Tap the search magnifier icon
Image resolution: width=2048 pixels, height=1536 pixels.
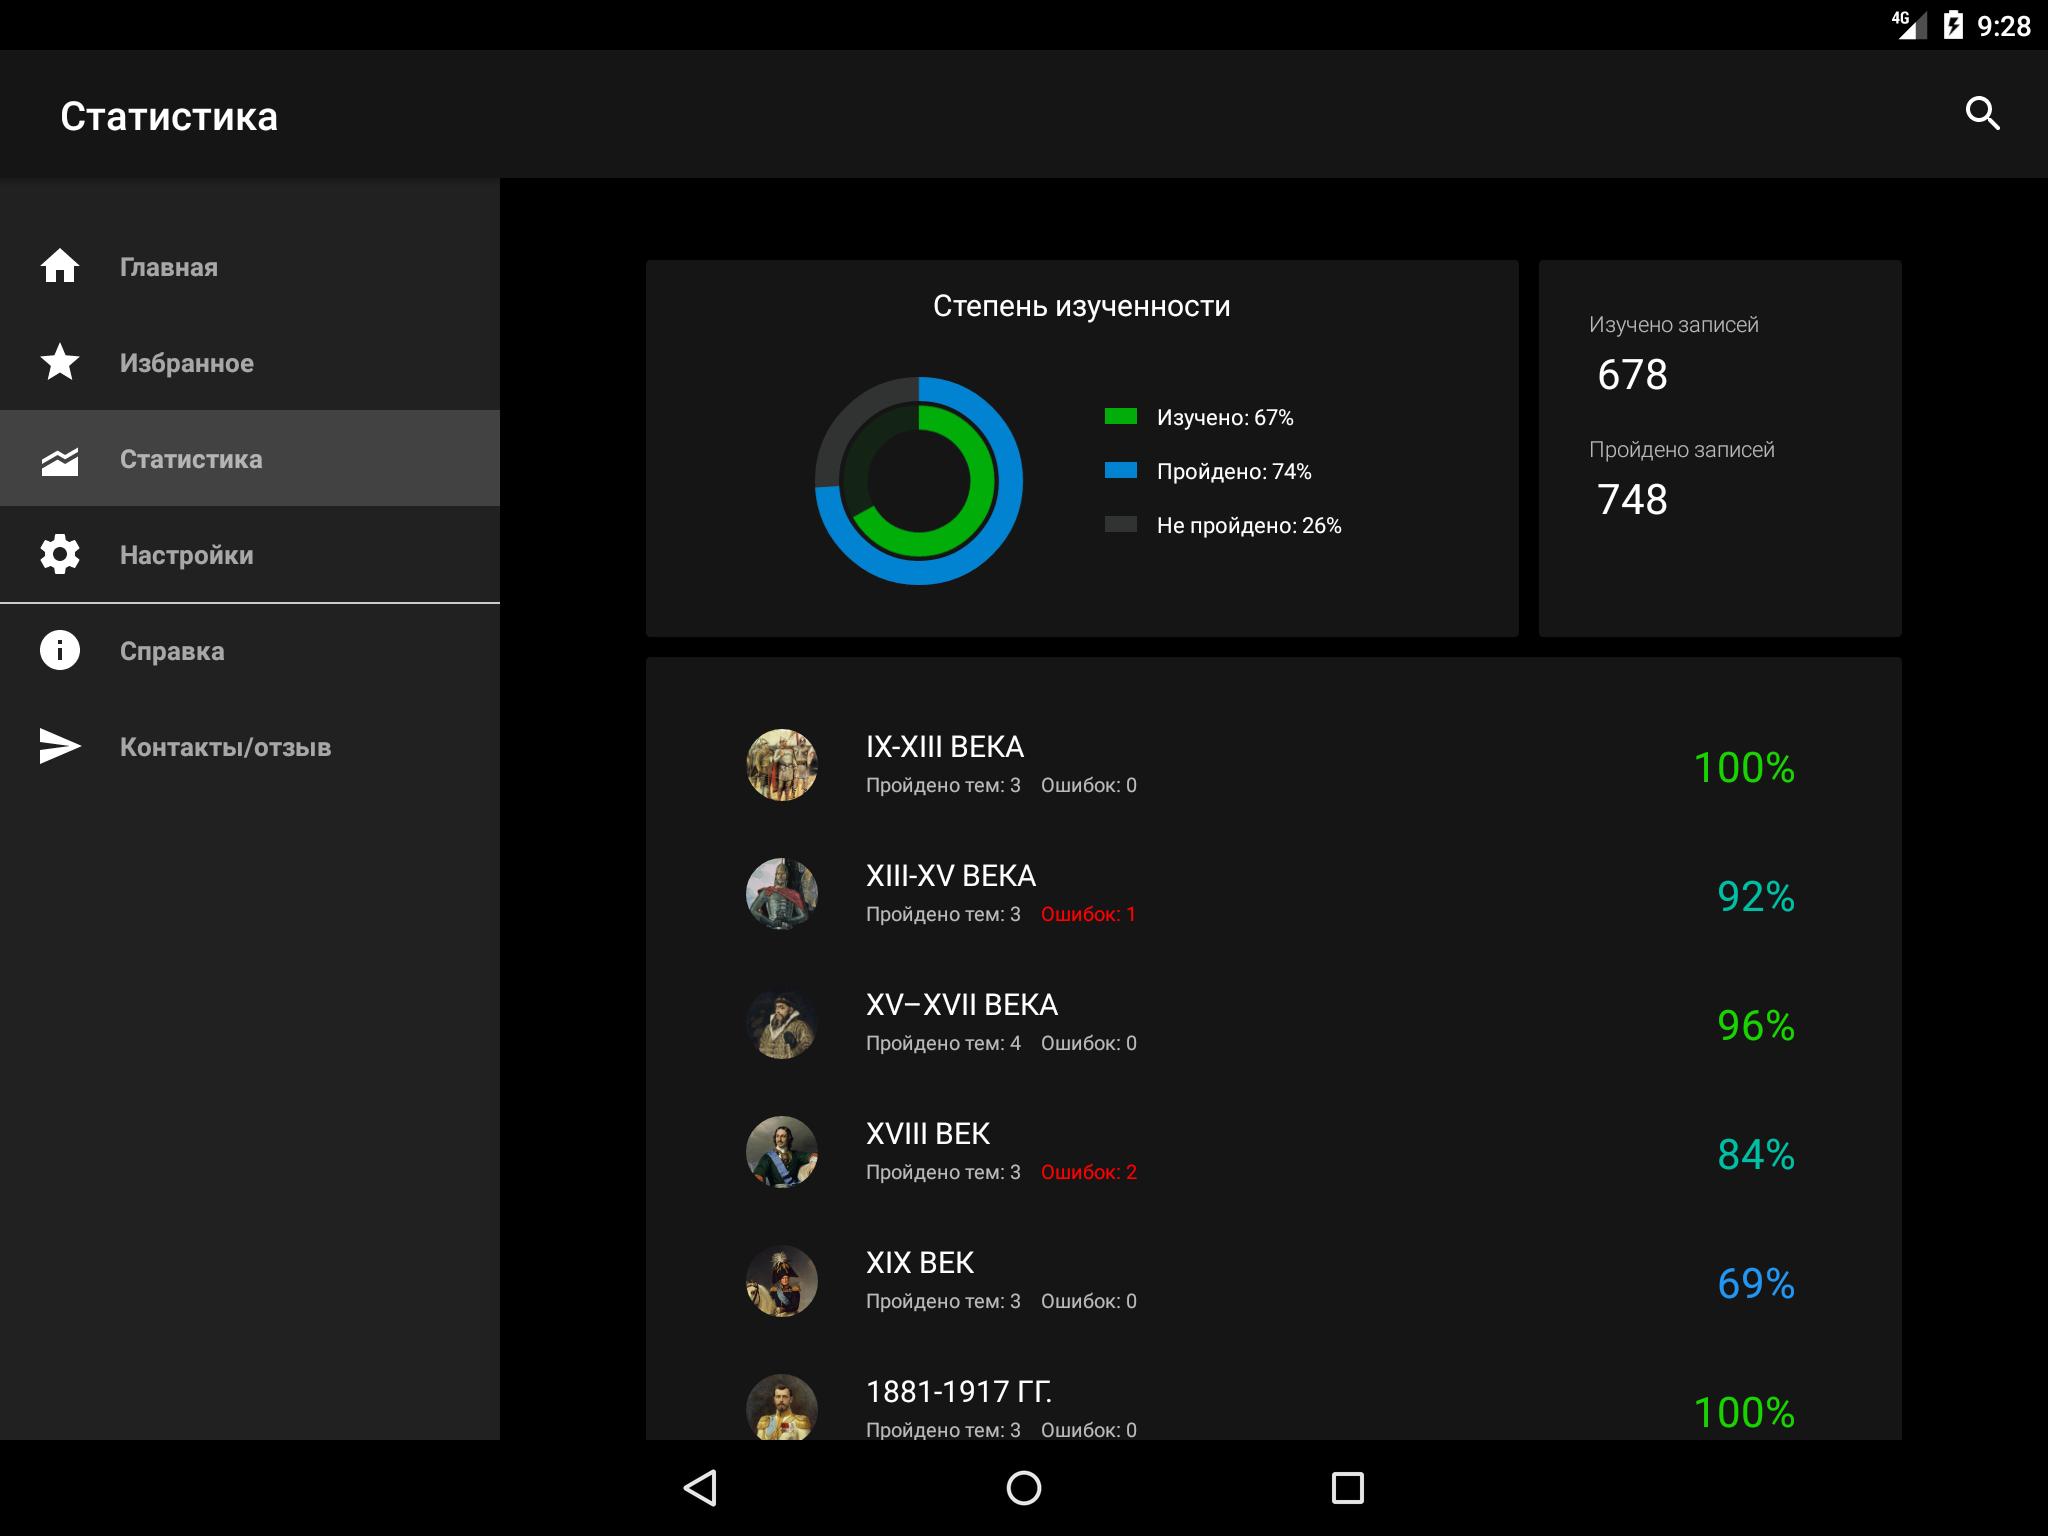(1982, 114)
